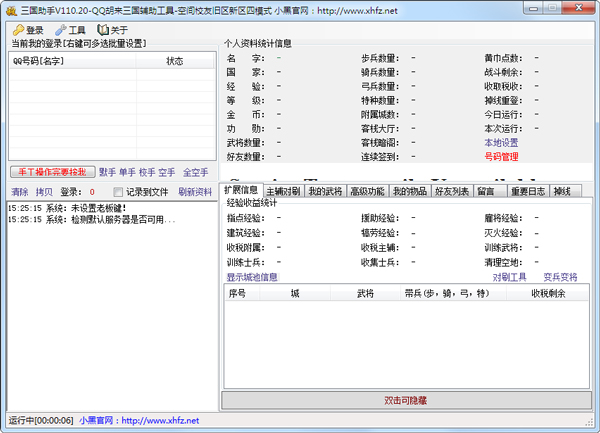The width and height of the screenshot is (600, 433).
Task: Open the 重要日志 tab
Action: (527, 191)
